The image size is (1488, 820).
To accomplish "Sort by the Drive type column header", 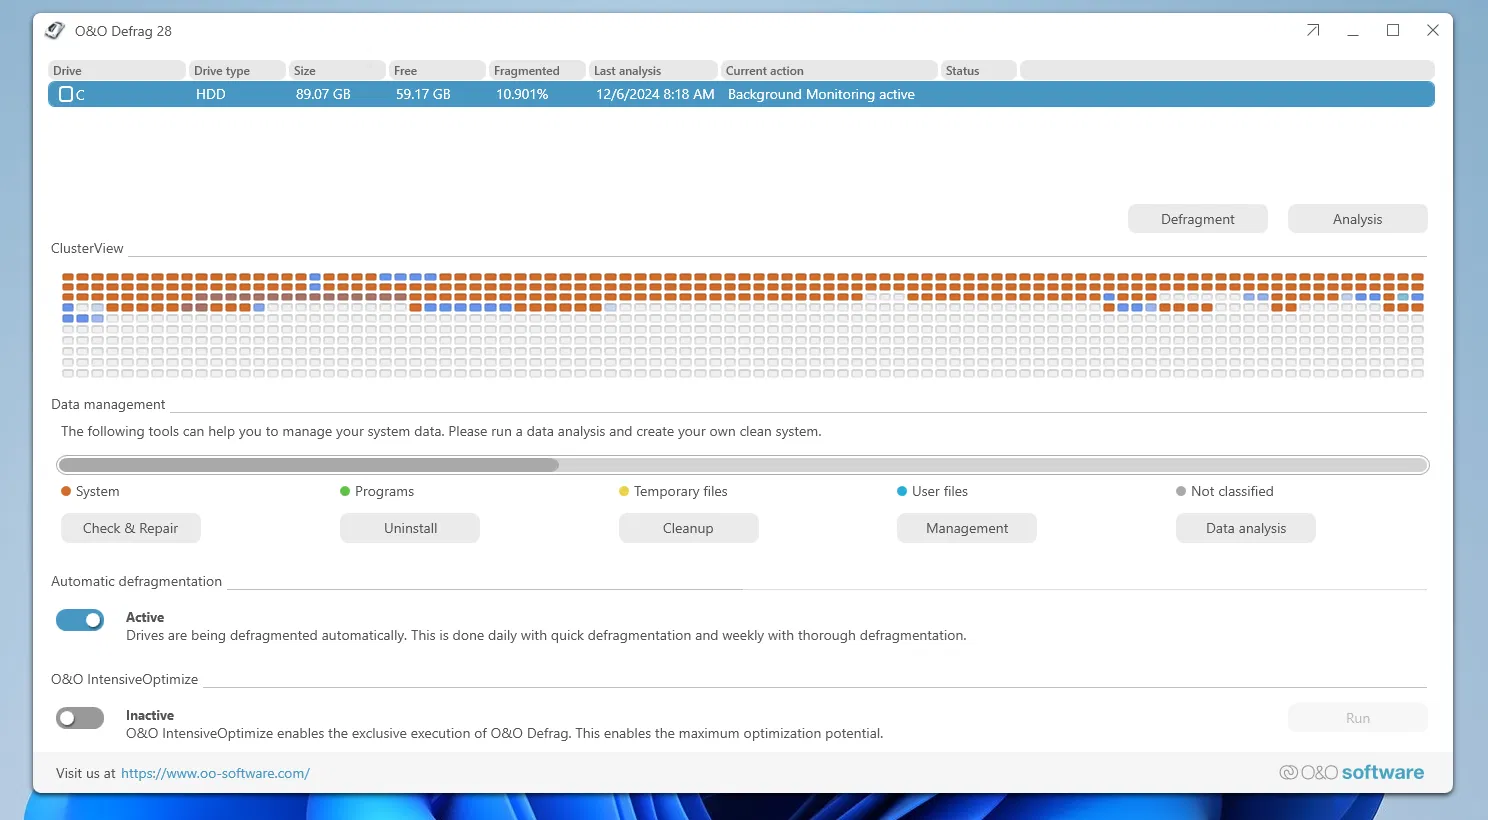I will (x=237, y=70).
